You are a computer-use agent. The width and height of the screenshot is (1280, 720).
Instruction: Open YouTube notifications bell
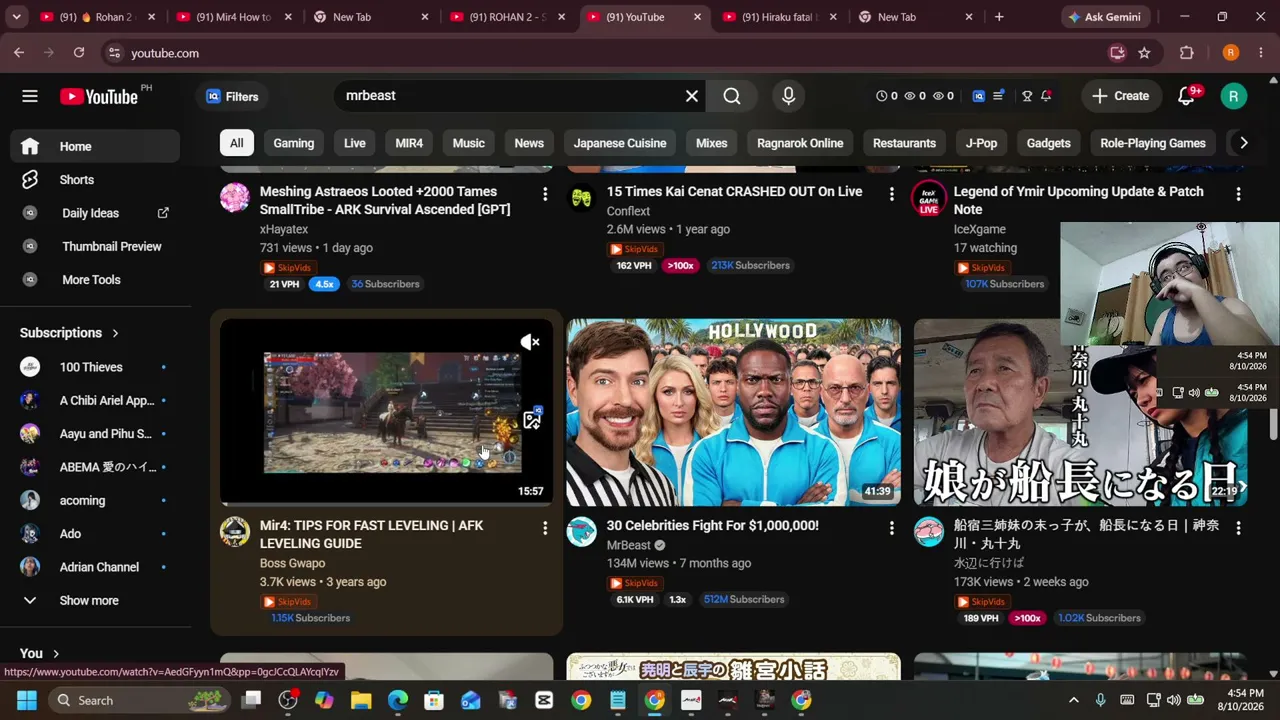1187,96
